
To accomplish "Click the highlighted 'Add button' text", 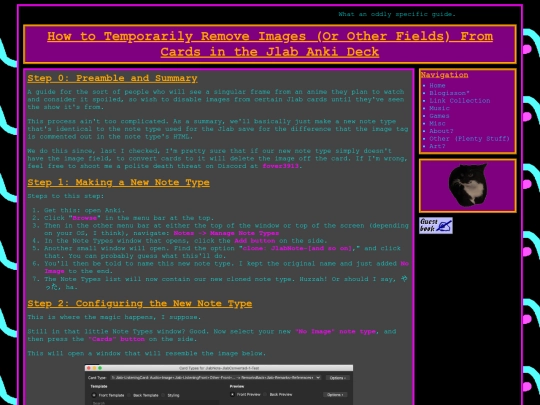I will point(255,241).
